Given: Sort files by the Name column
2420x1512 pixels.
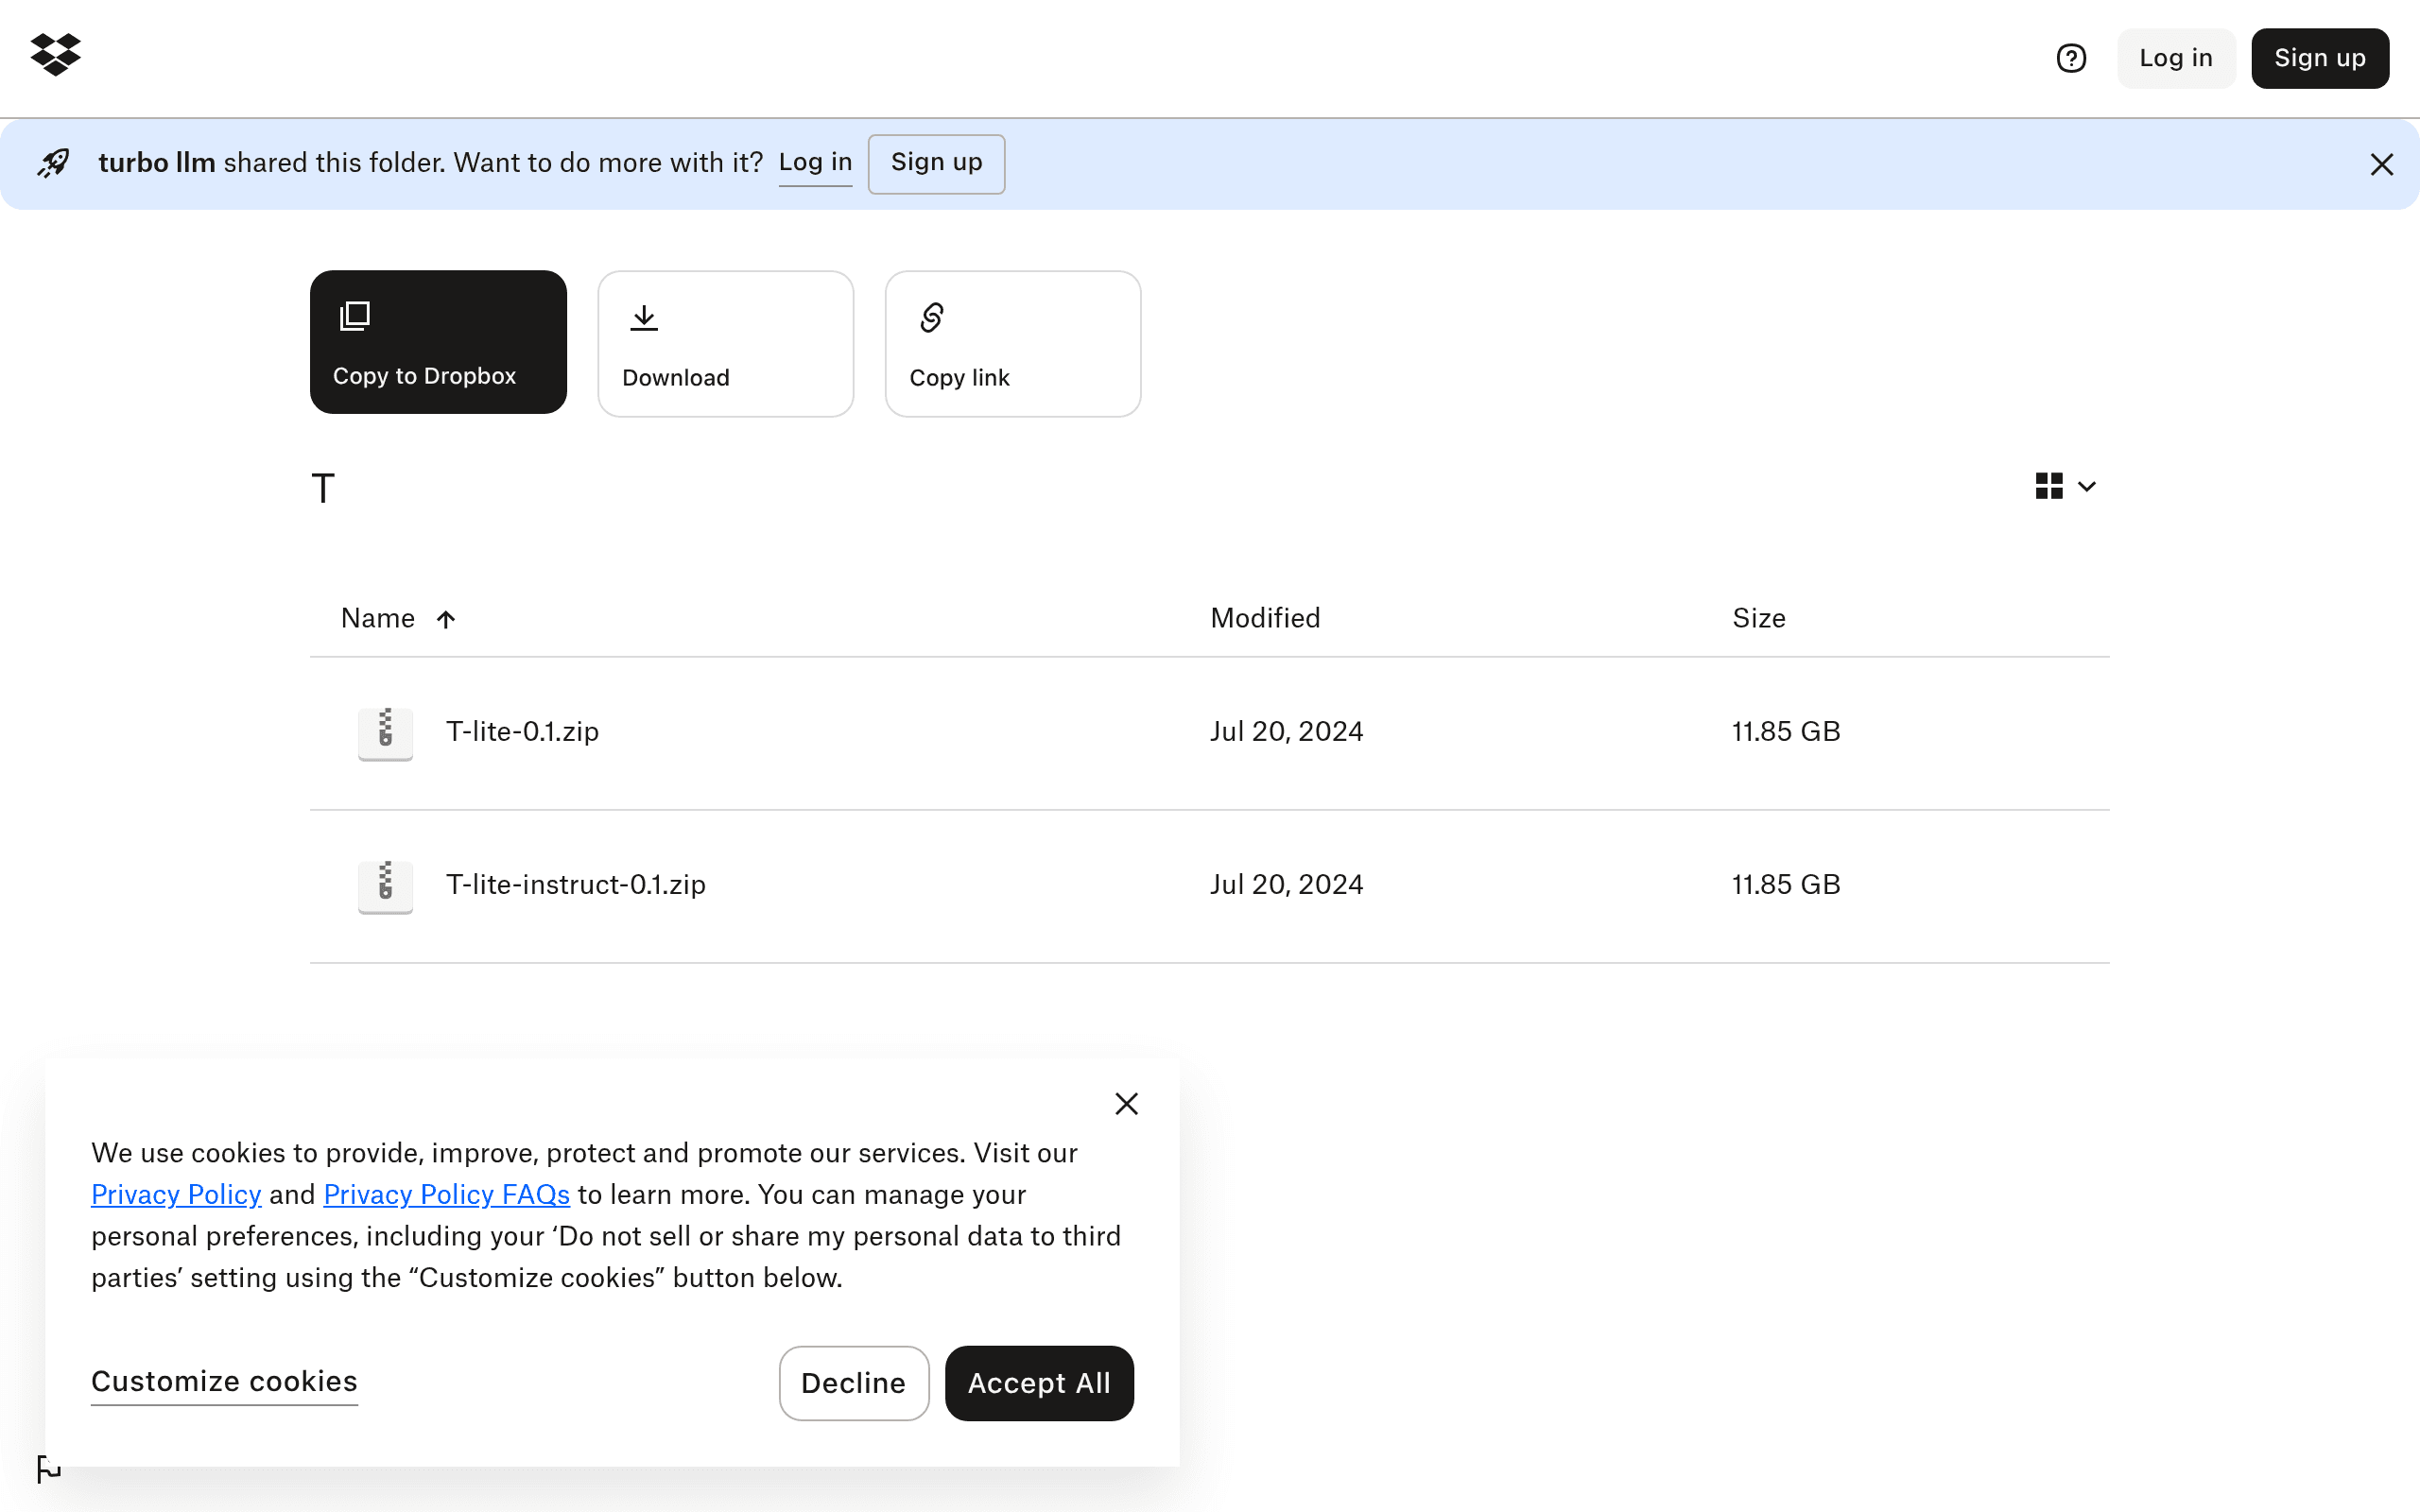Looking at the screenshot, I should point(399,618).
